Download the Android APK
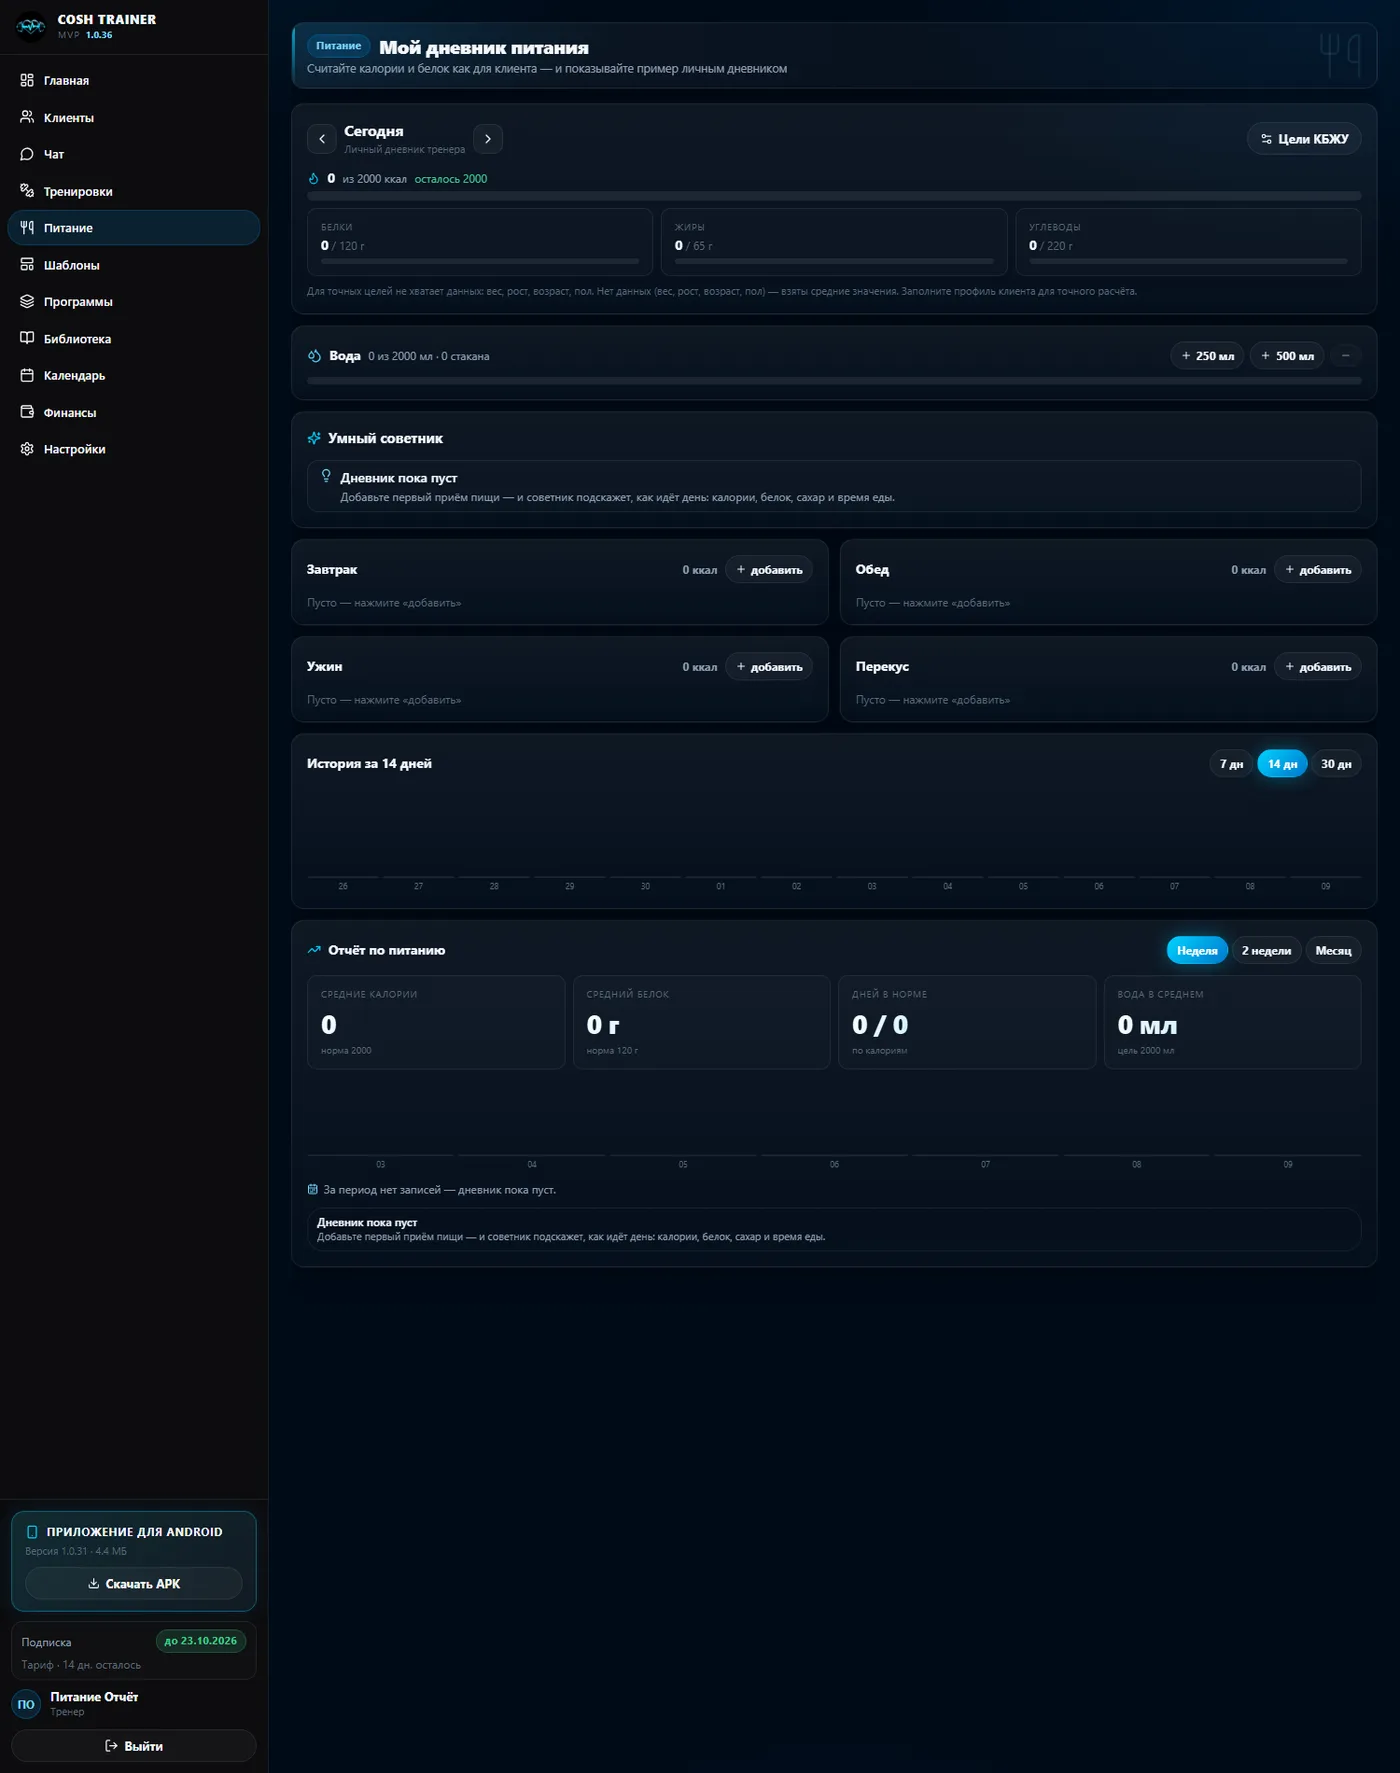The height and width of the screenshot is (1773, 1400). point(134,1584)
